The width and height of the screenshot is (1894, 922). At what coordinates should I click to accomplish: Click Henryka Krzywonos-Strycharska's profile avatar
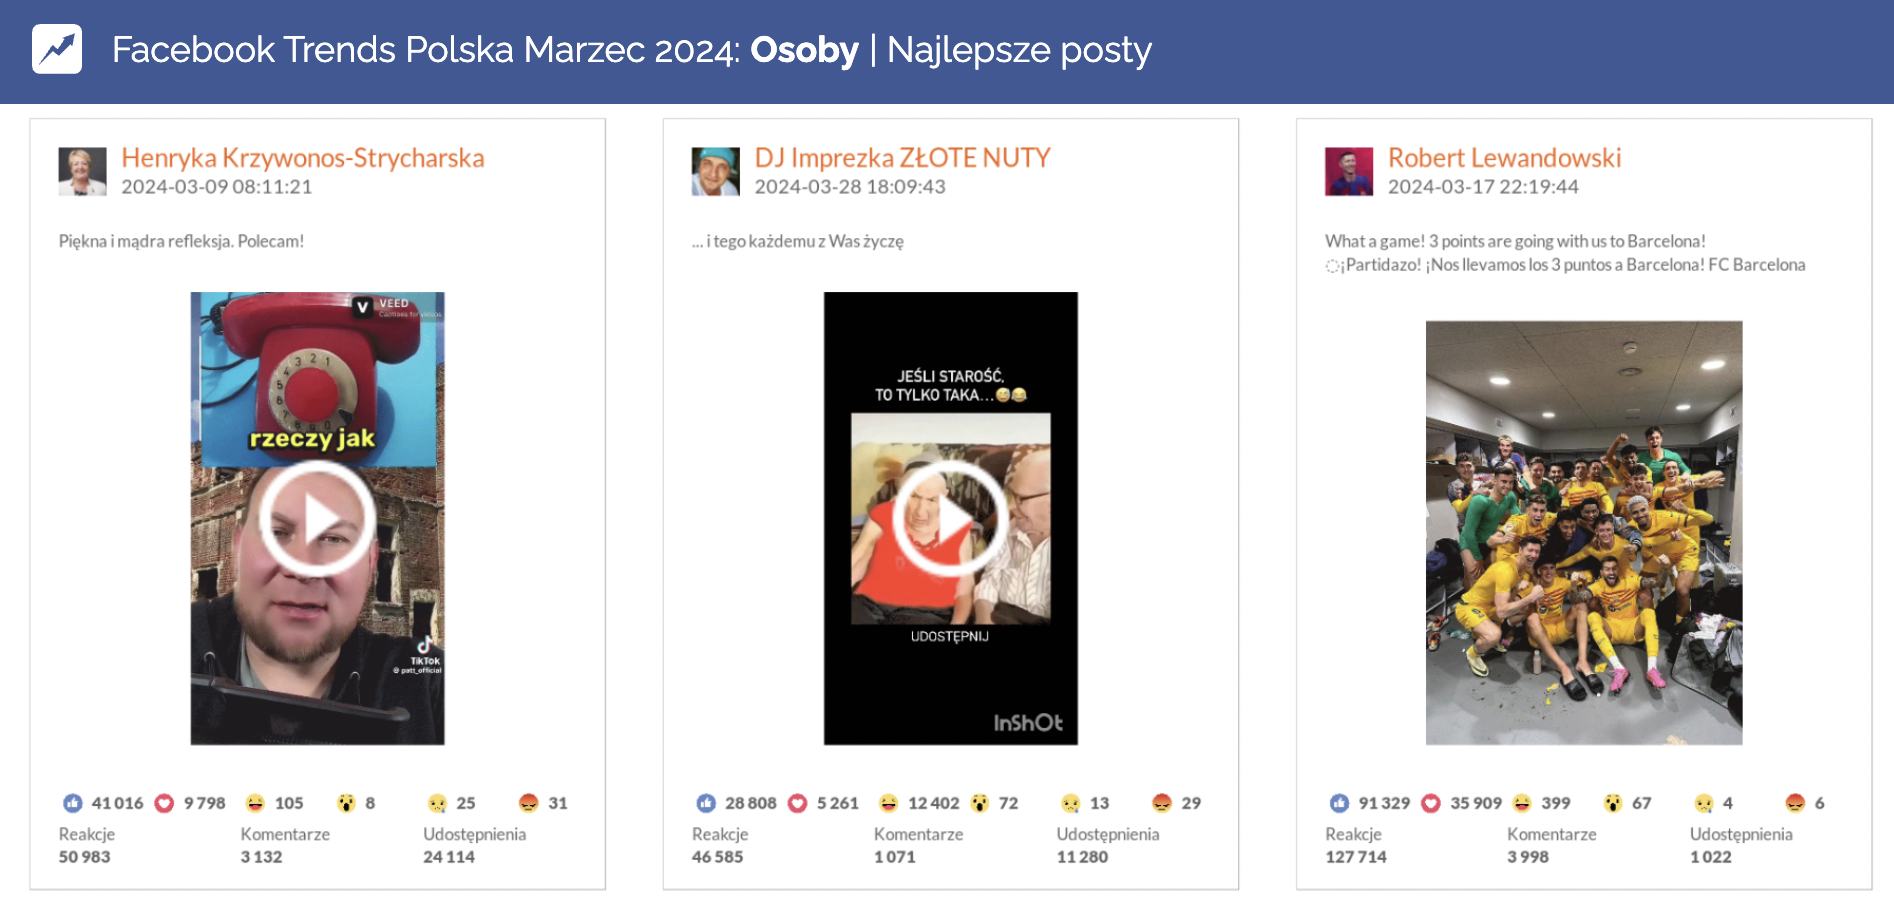[82, 172]
